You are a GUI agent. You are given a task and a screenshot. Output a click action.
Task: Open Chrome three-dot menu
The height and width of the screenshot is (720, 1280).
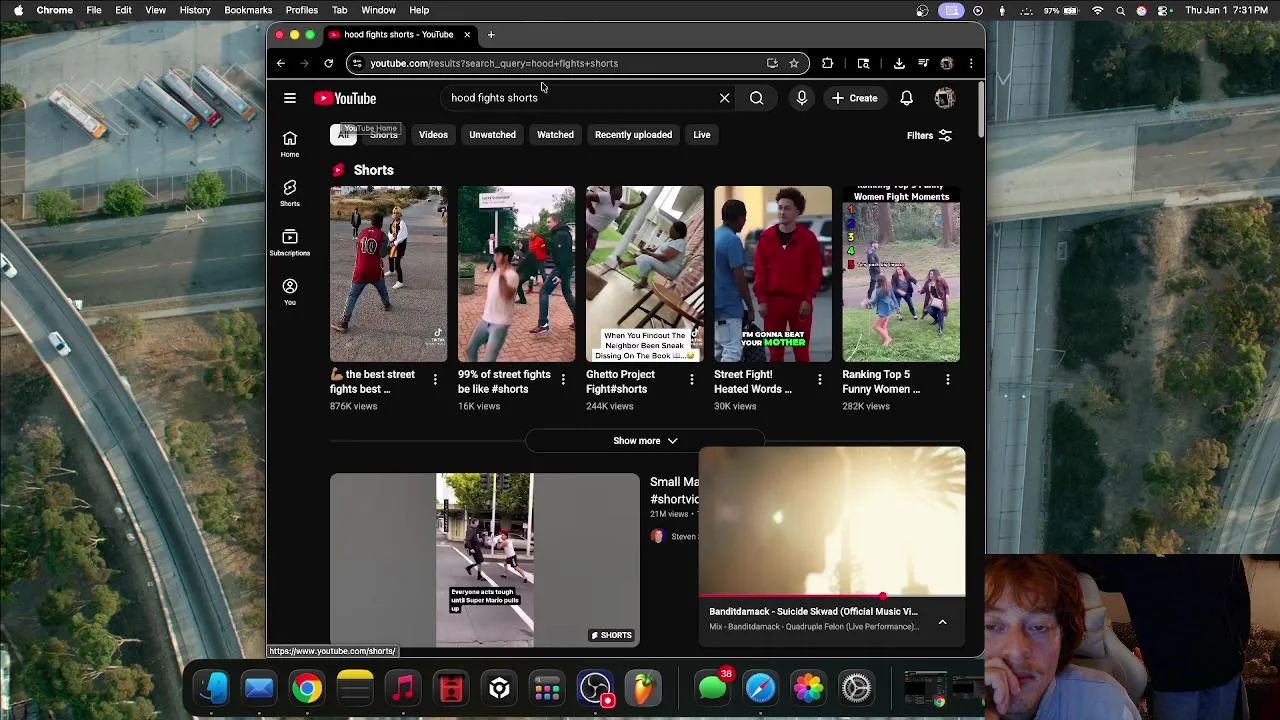coord(971,63)
